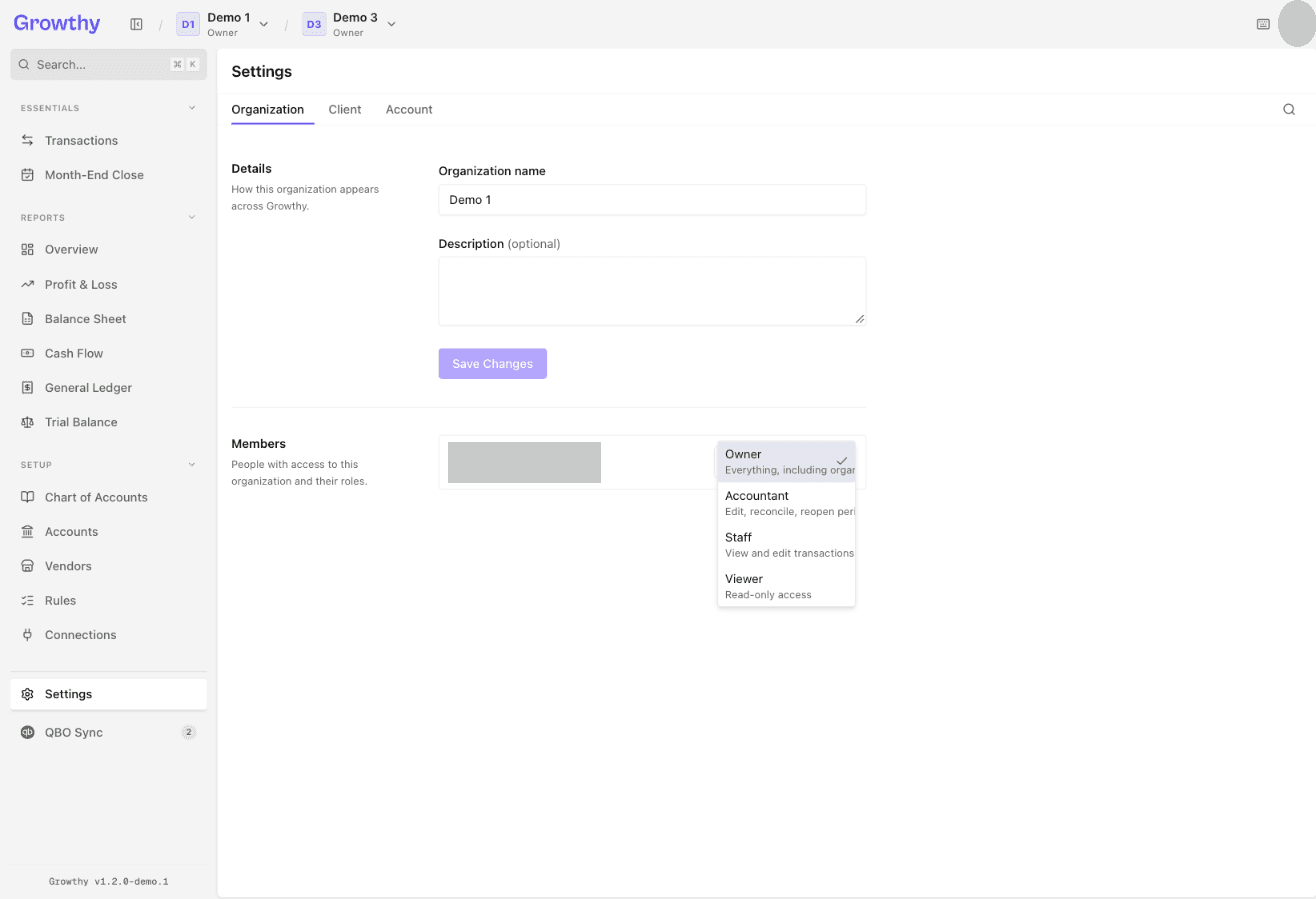Open Settings in the sidebar
The height and width of the screenshot is (899, 1316).
click(x=109, y=694)
